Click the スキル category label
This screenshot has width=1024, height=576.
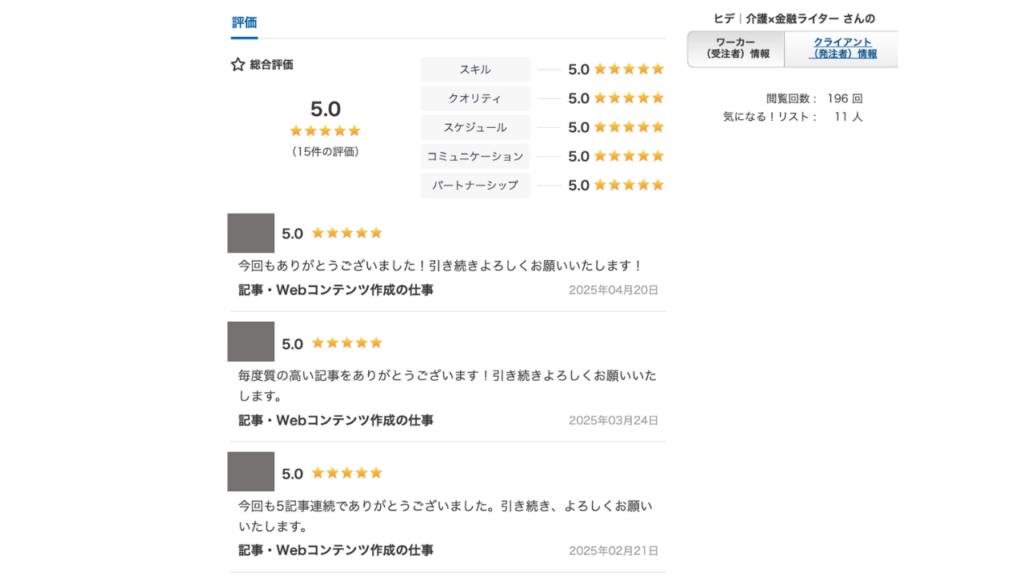475,70
